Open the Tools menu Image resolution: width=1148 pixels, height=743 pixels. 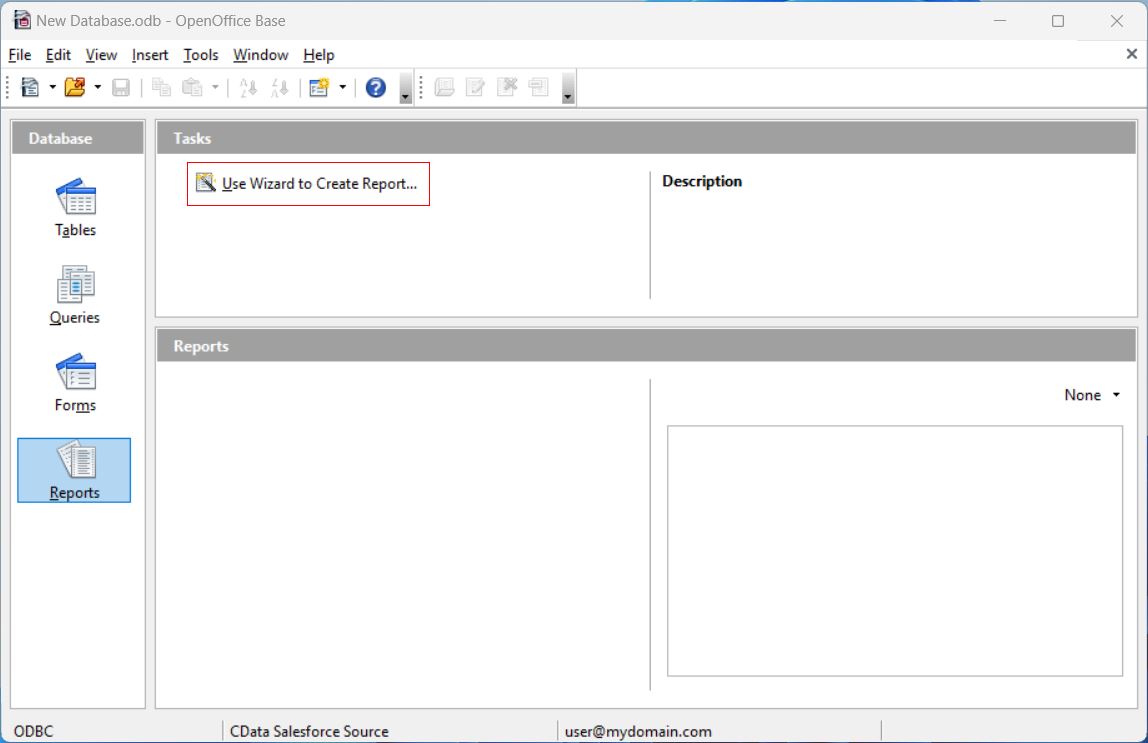click(x=201, y=55)
